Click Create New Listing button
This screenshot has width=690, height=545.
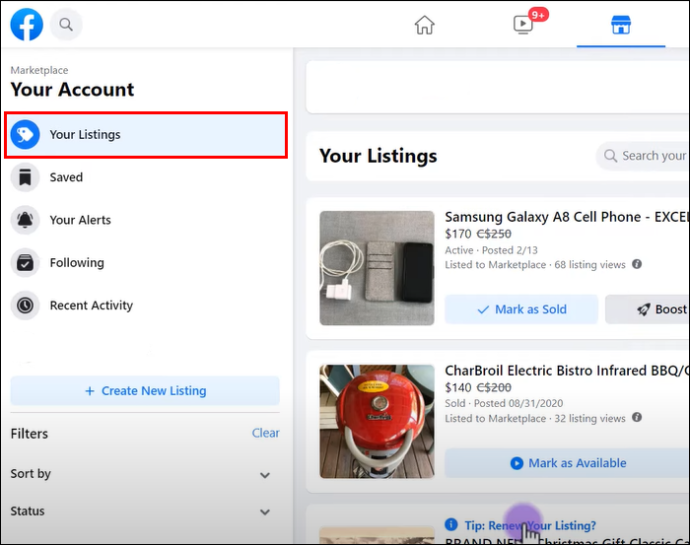[145, 391]
